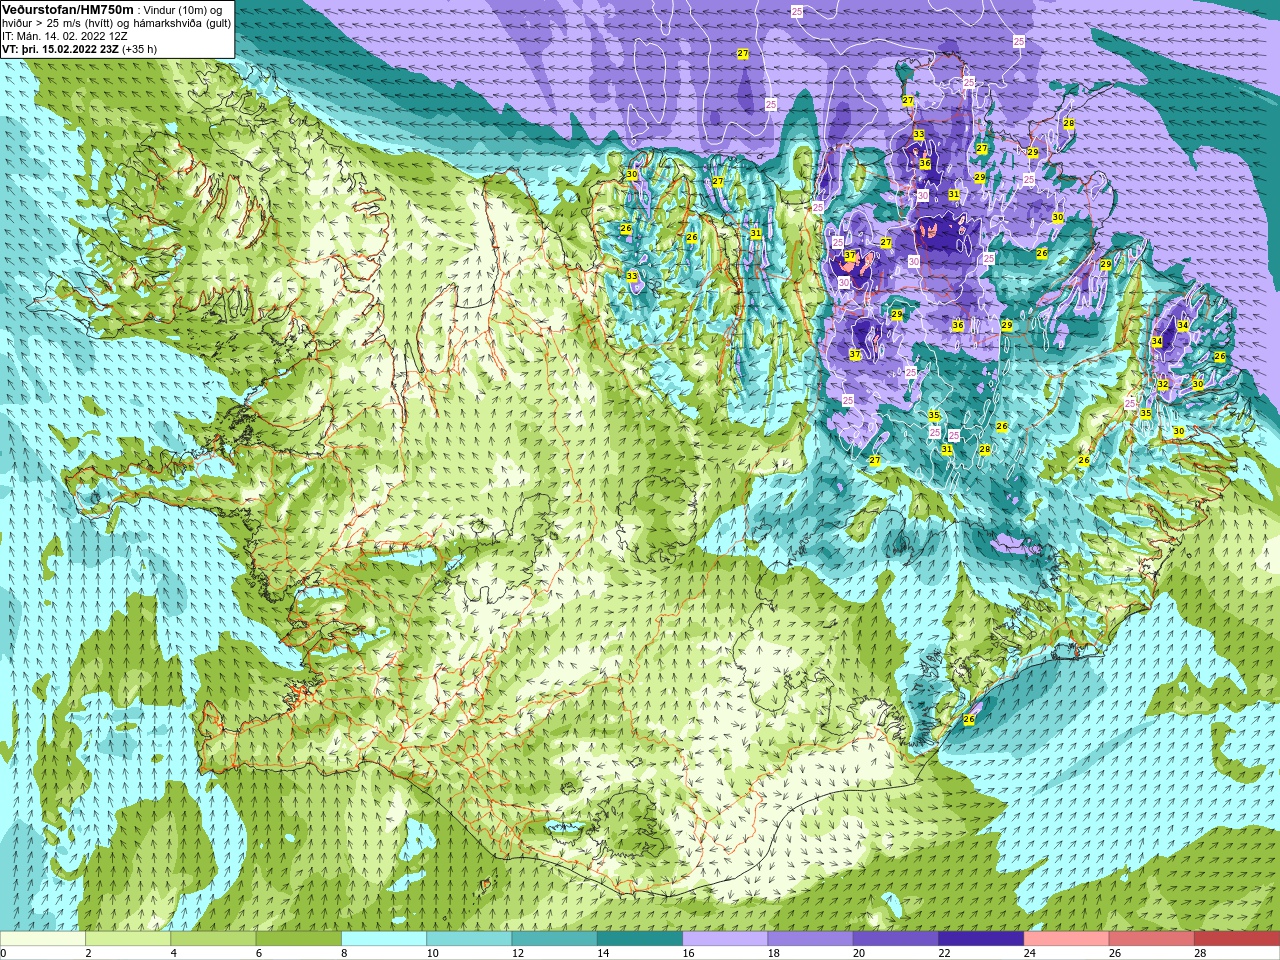Click the 24–26 m/s pink legend swatch
The image size is (1280, 960).
(1066, 939)
